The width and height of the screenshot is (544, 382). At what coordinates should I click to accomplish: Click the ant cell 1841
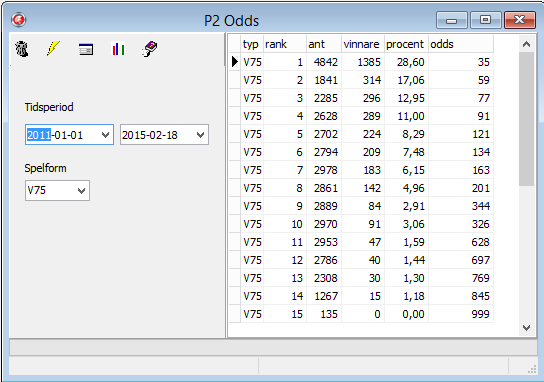pyautogui.click(x=324, y=80)
